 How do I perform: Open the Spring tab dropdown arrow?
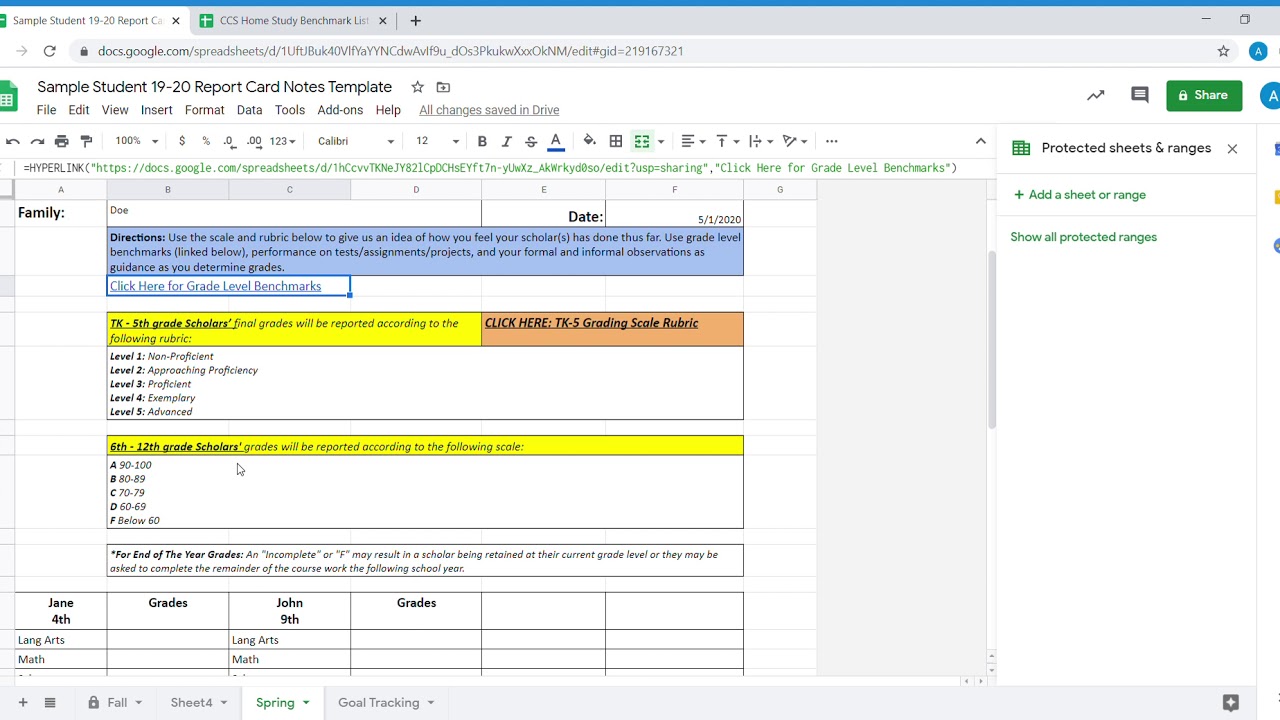point(306,702)
